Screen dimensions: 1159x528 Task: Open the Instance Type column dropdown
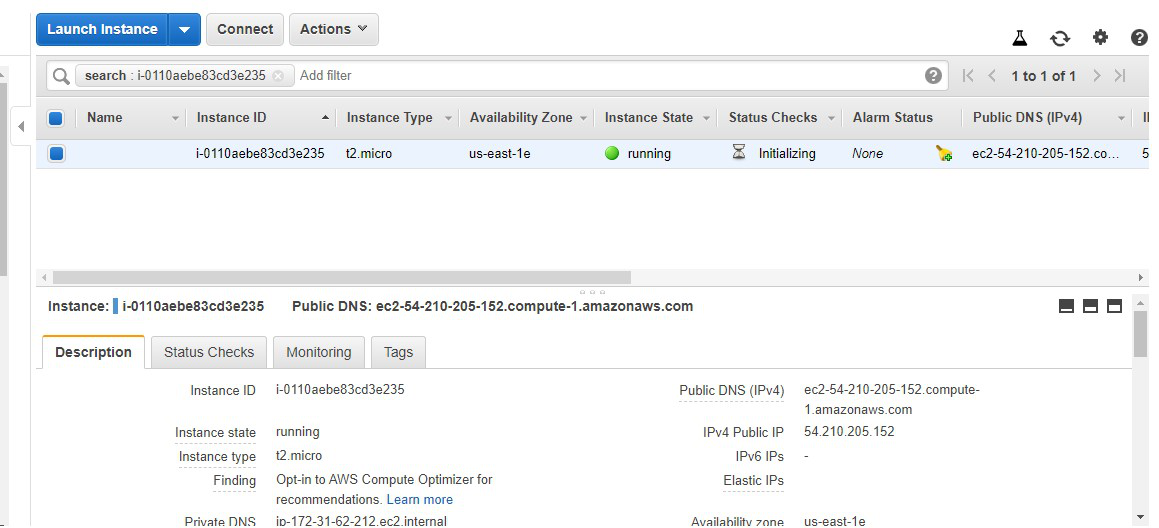(x=448, y=118)
